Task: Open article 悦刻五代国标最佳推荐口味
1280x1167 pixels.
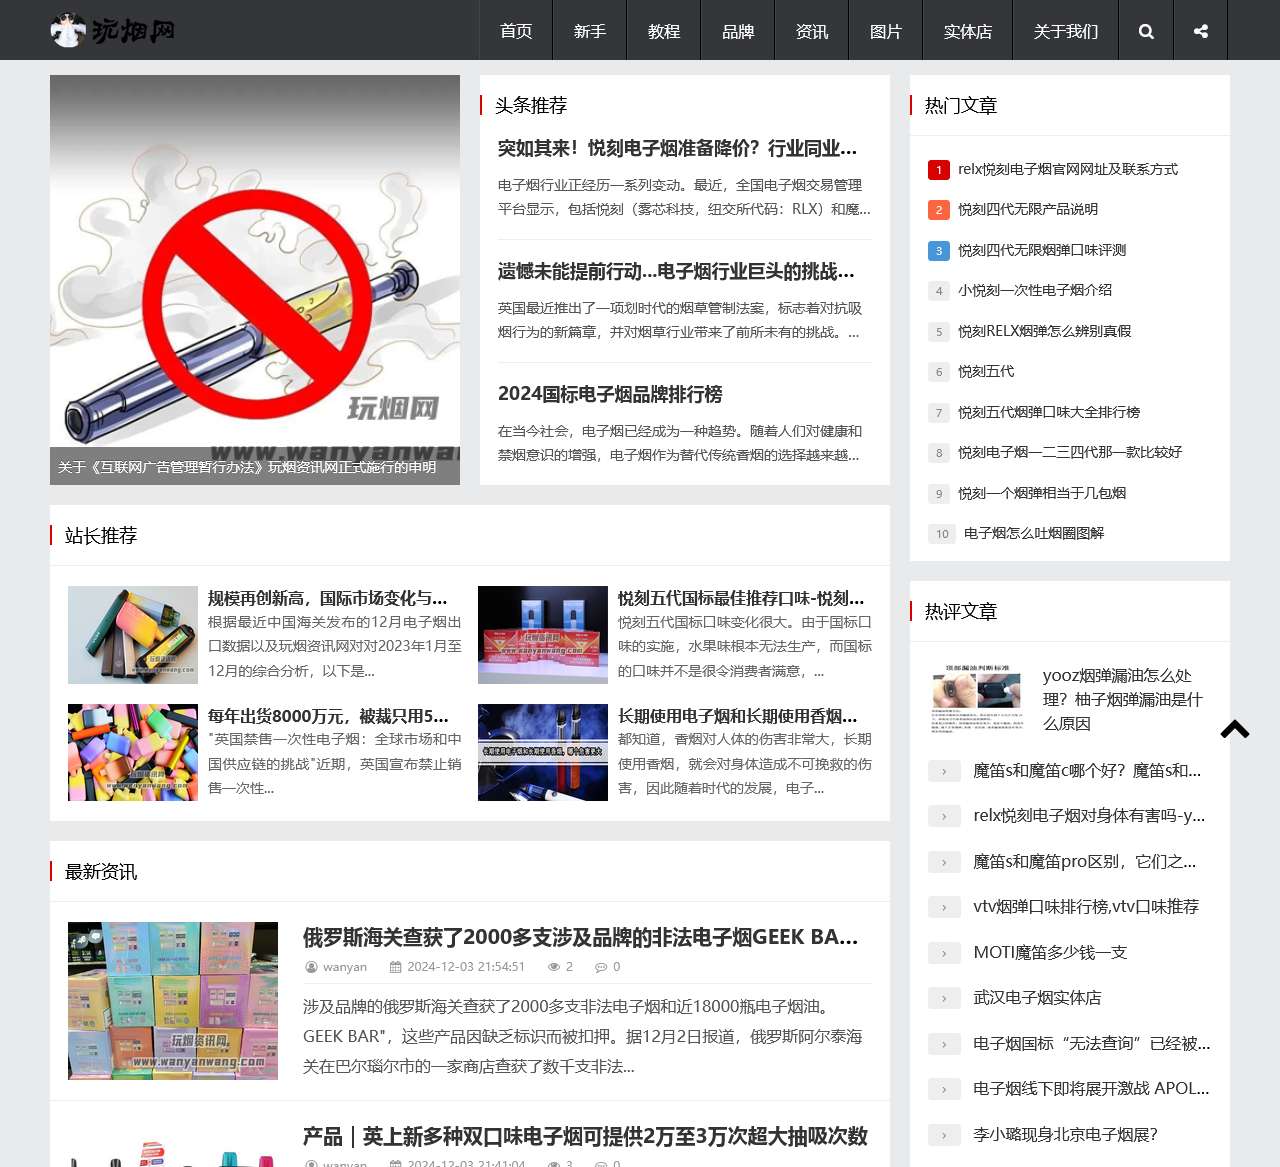Action: click(741, 598)
